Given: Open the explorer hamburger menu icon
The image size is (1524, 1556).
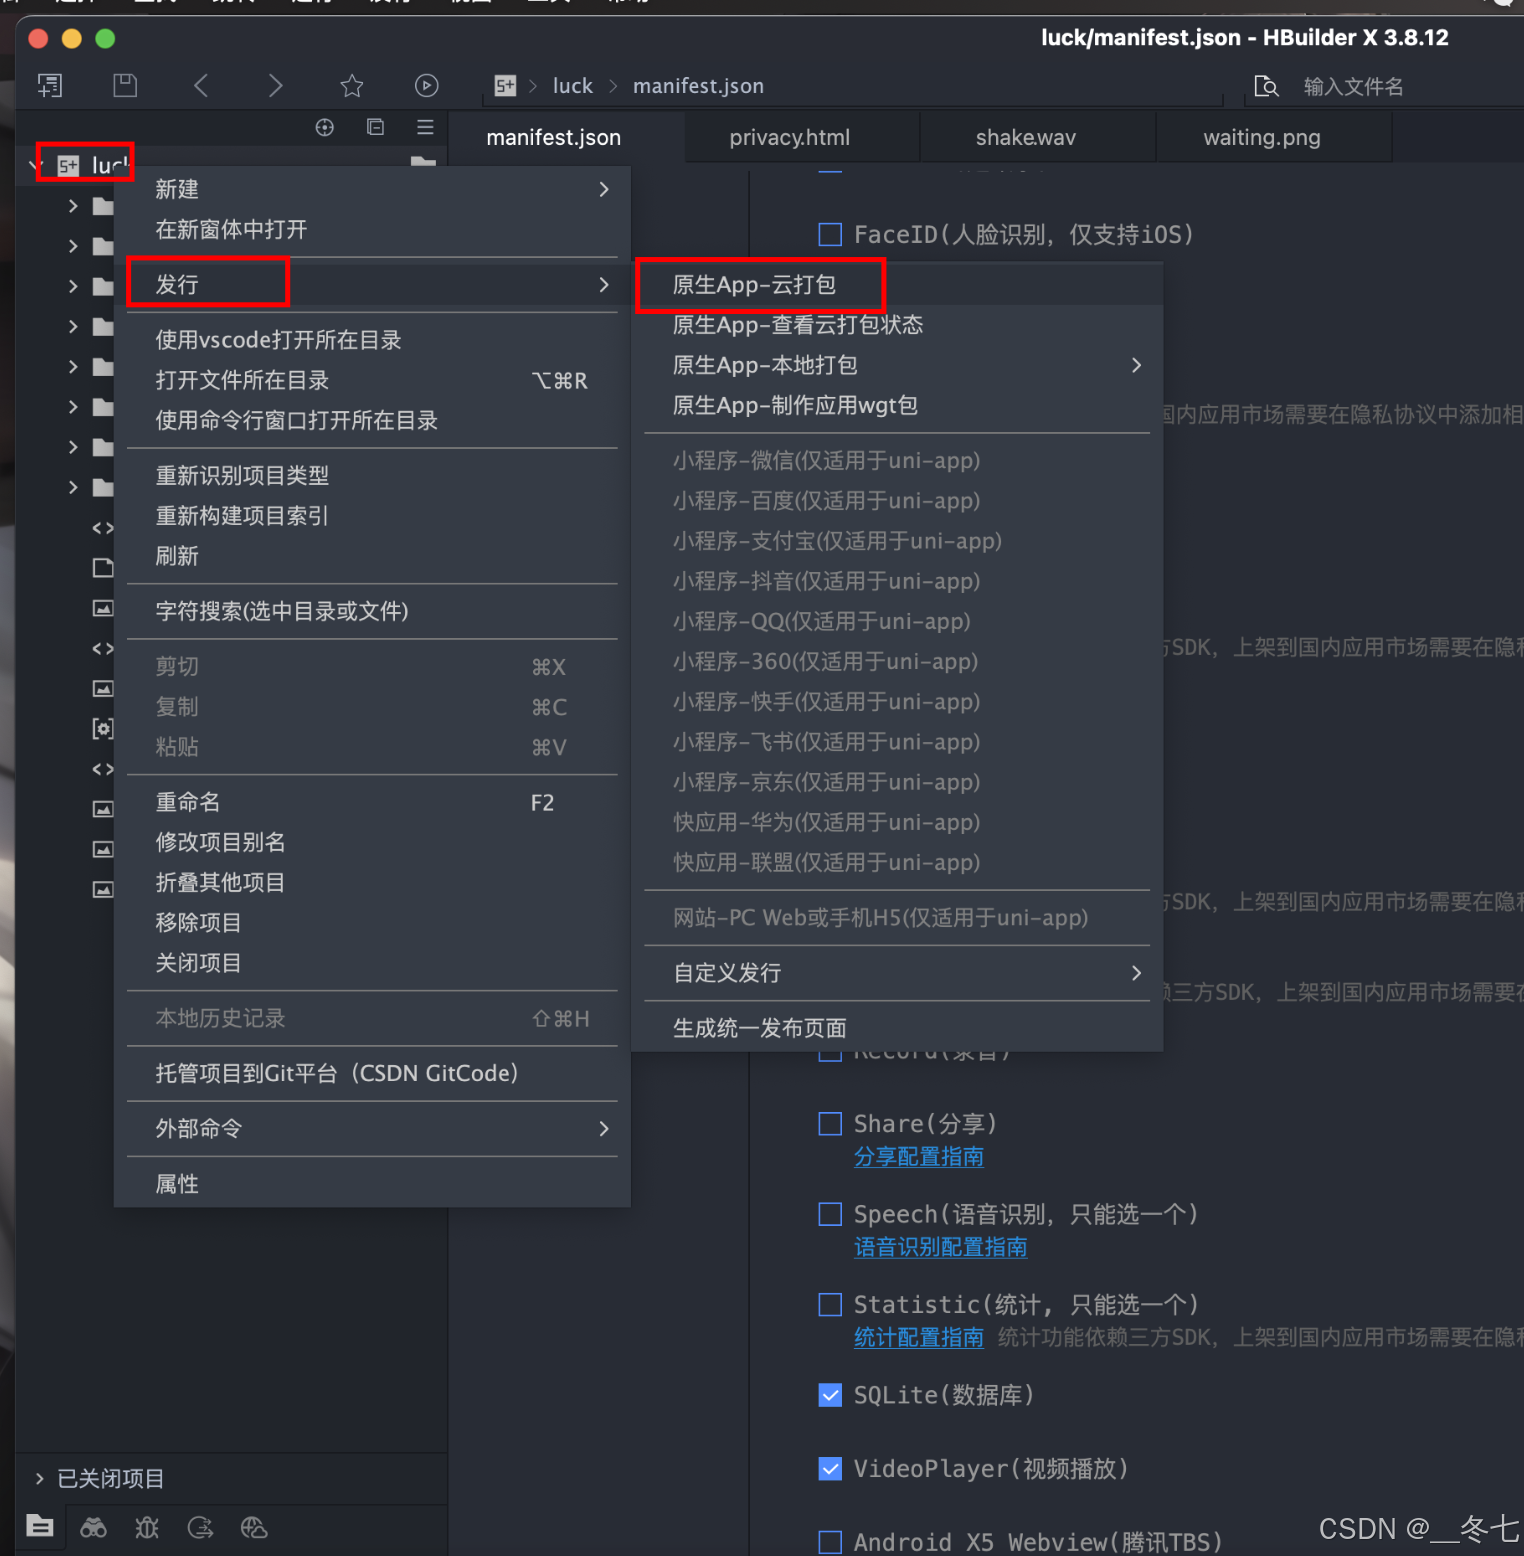Looking at the screenshot, I should [x=425, y=127].
